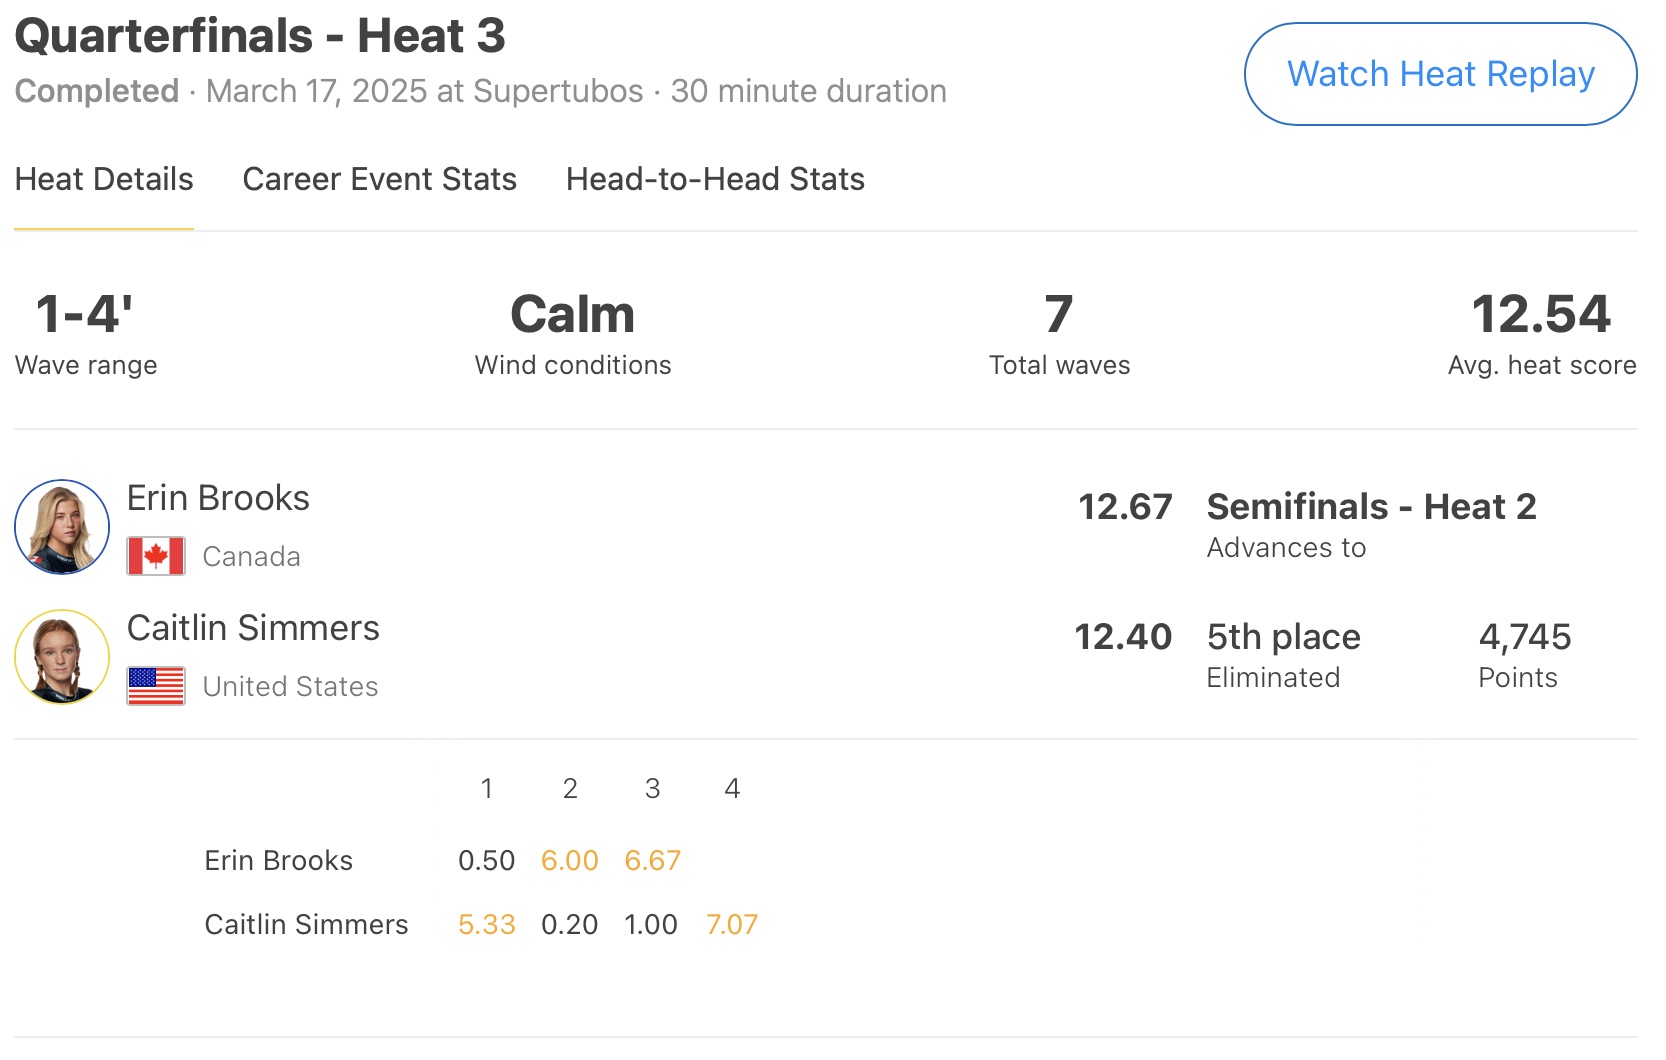Click the Watch Heat Replay button

pyautogui.click(x=1440, y=74)
